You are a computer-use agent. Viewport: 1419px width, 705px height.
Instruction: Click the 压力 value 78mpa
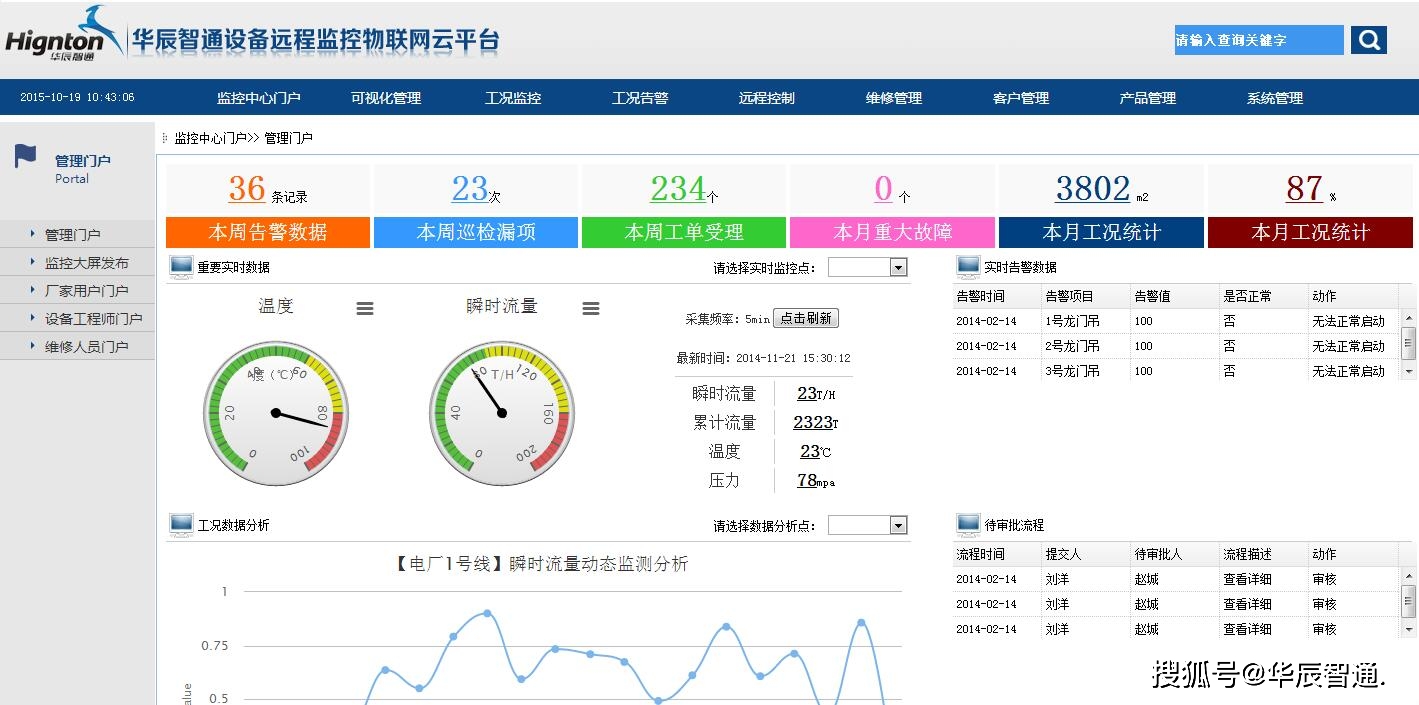(x=816, y=481)
